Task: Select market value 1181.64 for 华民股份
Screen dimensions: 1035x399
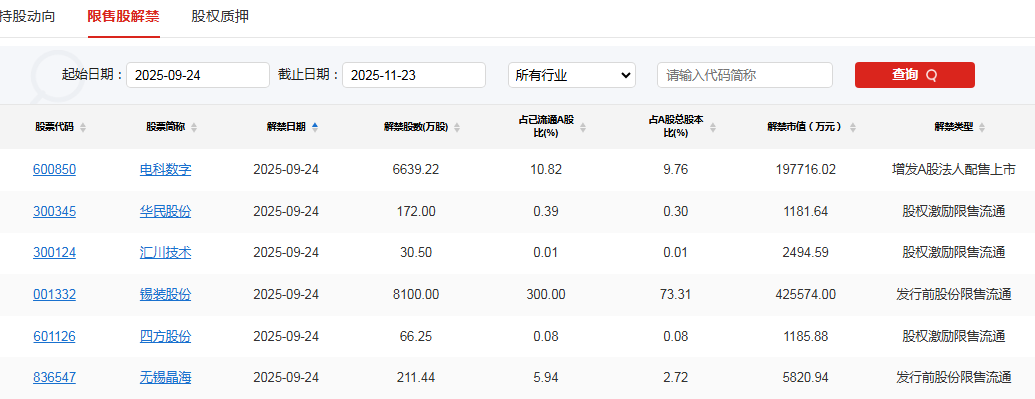Action: click(805, 211)
